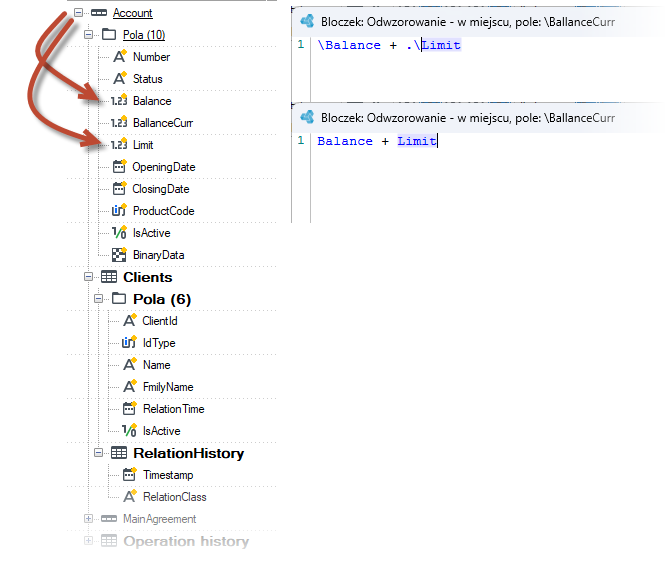Screen dimensions: 666x574
Task: Collapse the Clients table node
Action: point(88,277)
